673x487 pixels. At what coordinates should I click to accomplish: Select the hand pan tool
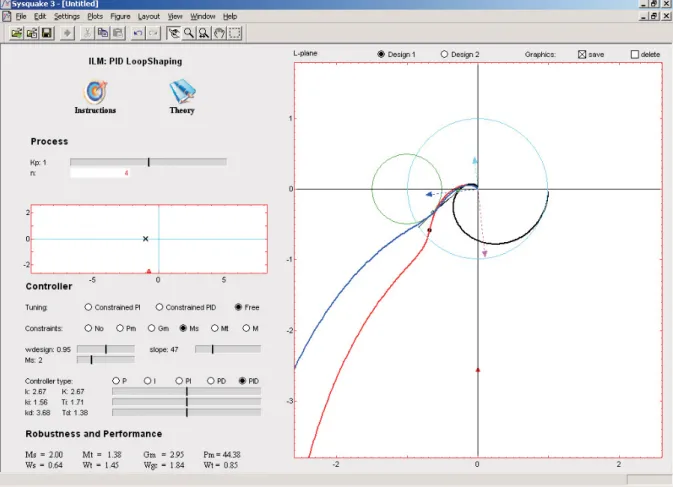[x=219, y=33]
